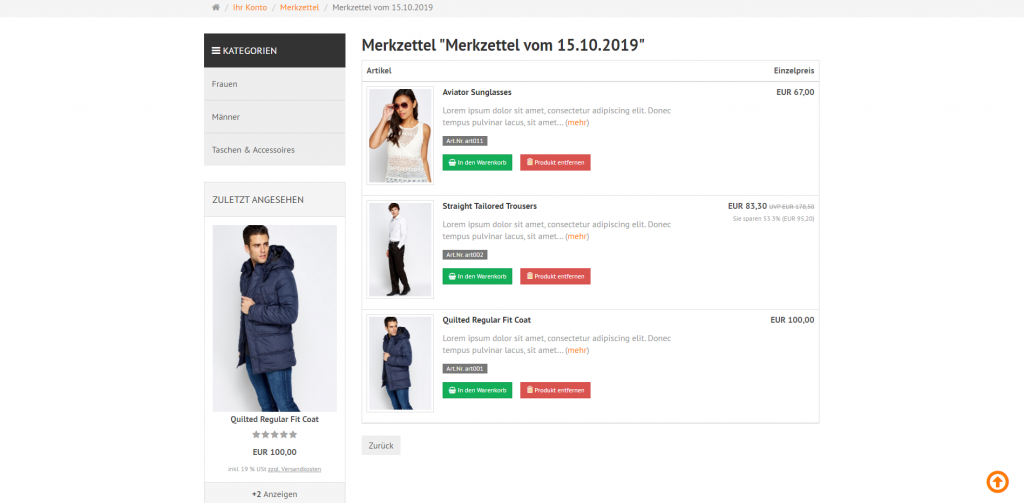The image size is (1024, 503).
Task: Add Aviator Sunglasses to Warenkorb
Action: click(477, 162)
